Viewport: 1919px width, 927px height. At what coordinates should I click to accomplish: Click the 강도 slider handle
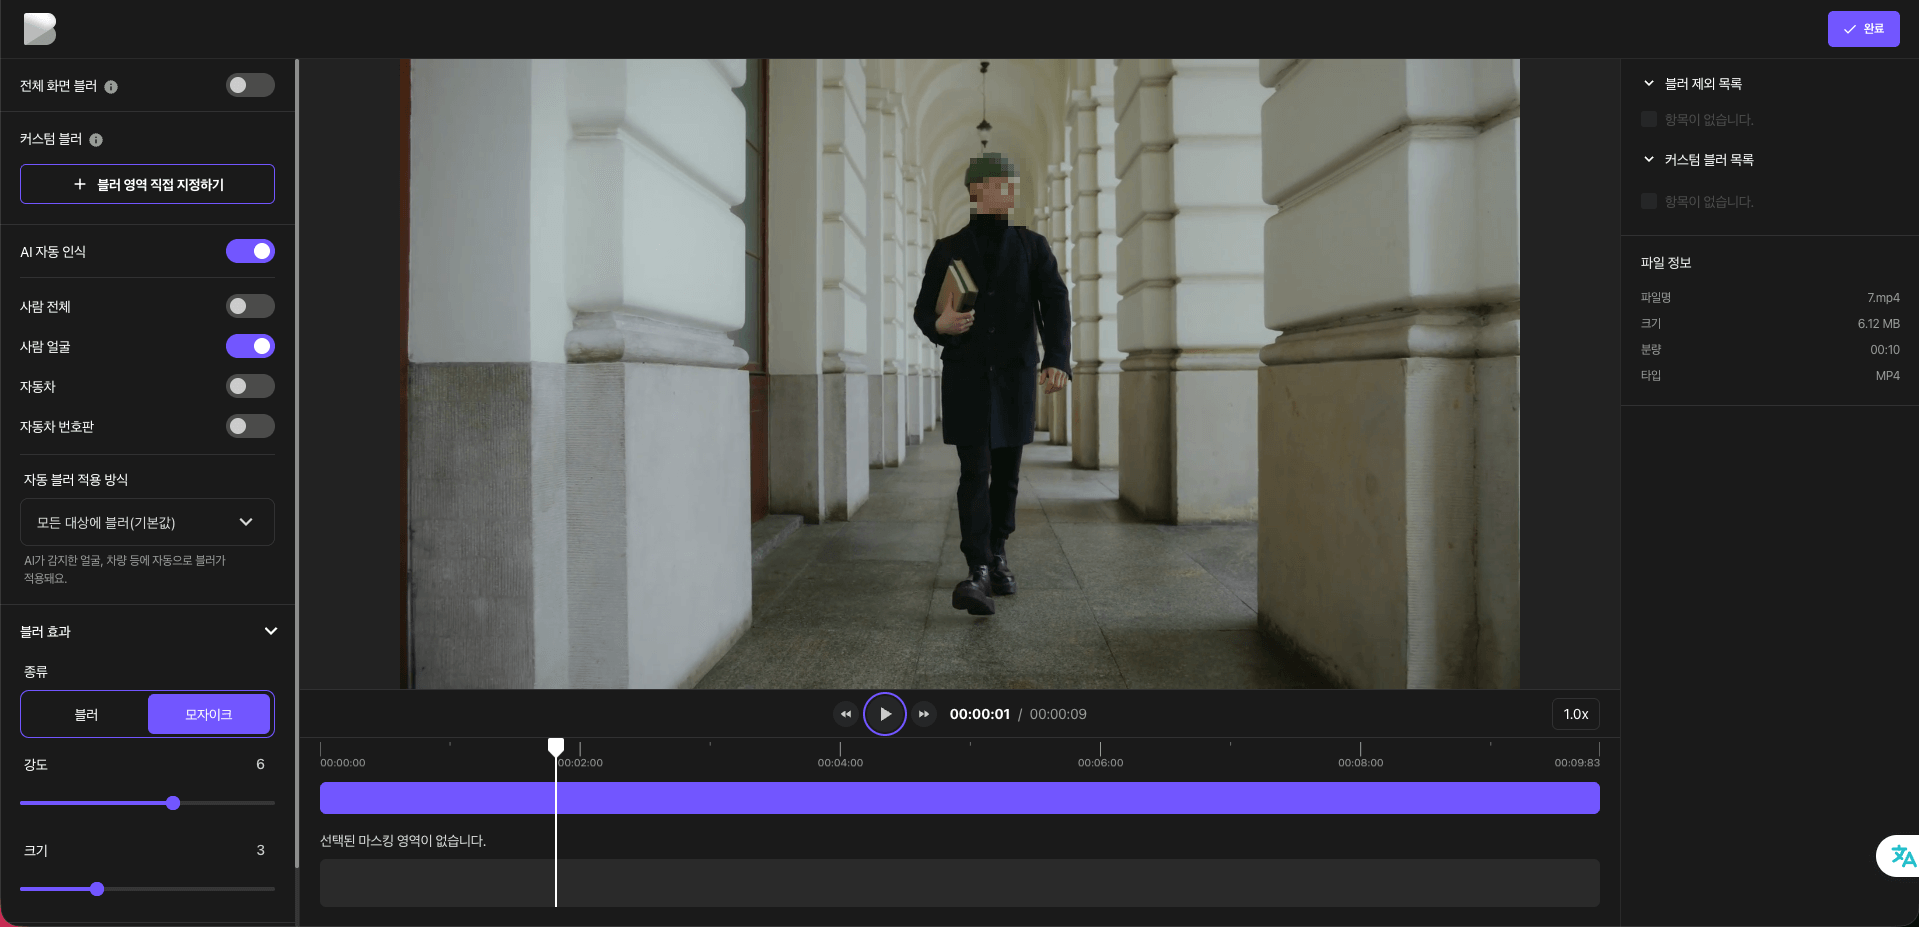point(173,803)
